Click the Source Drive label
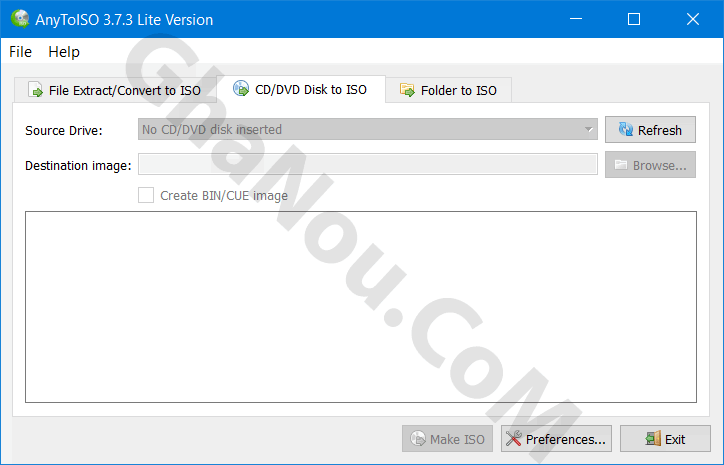 pos(64,131)
